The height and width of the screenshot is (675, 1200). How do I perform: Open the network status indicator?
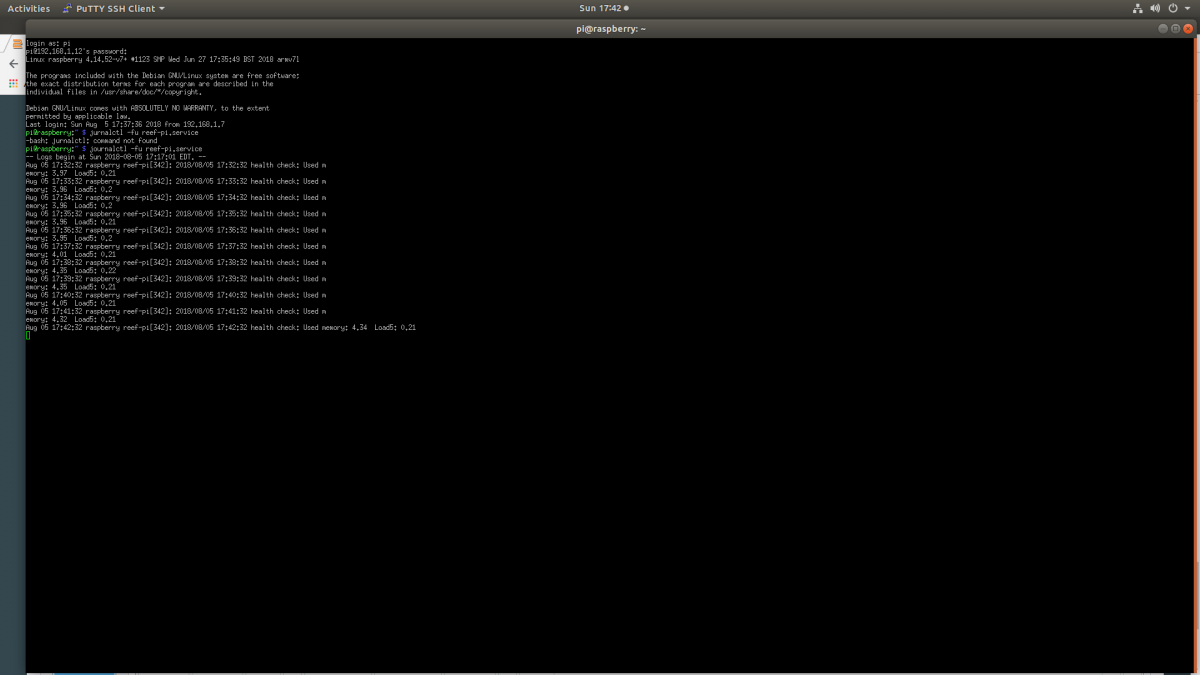coord(1137,8)
